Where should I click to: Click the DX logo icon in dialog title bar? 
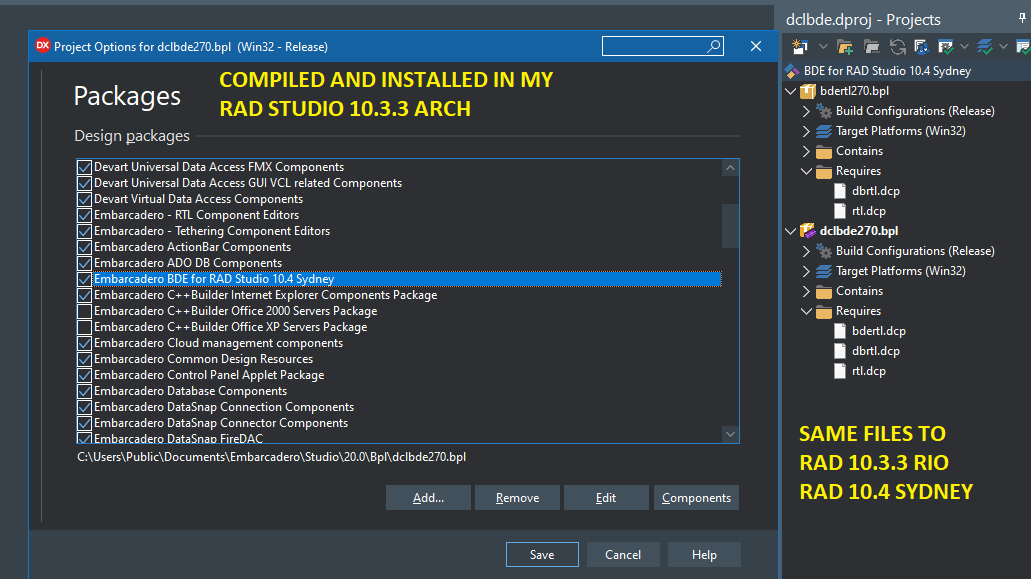click(x=43, y=45)
